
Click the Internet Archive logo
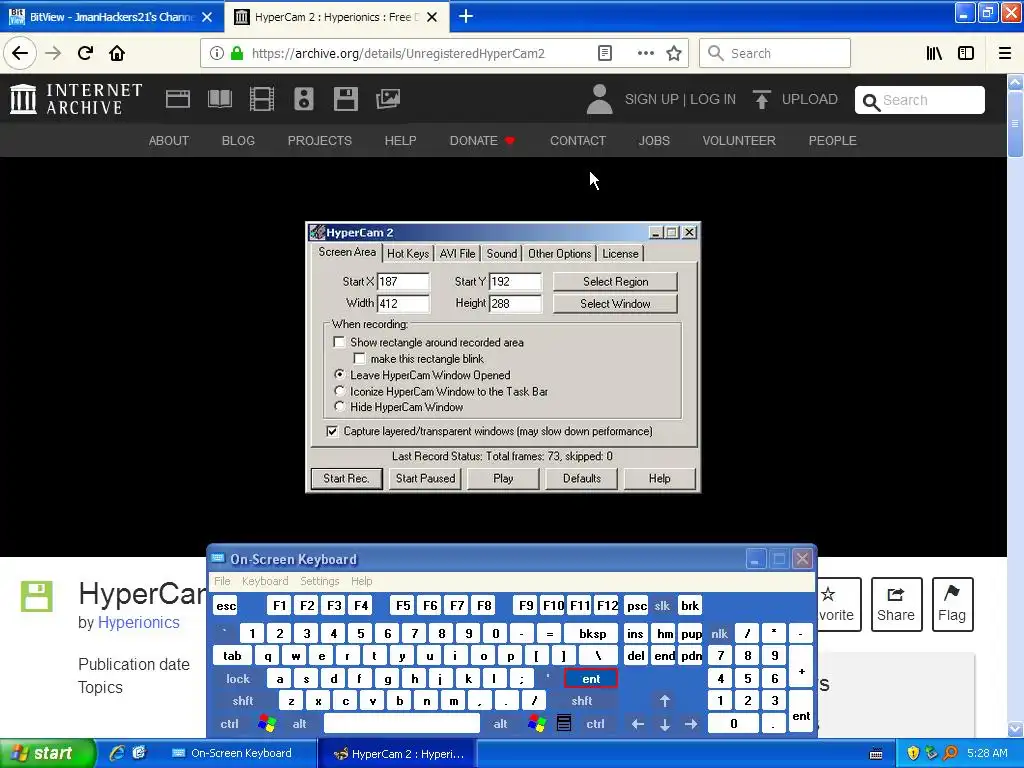click(x=76, y=99)
